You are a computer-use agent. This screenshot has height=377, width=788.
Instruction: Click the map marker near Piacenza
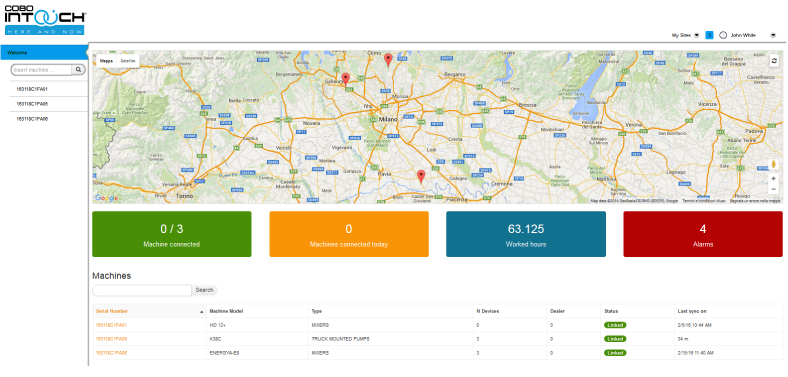pyautogui.click(x=421, y=176)
